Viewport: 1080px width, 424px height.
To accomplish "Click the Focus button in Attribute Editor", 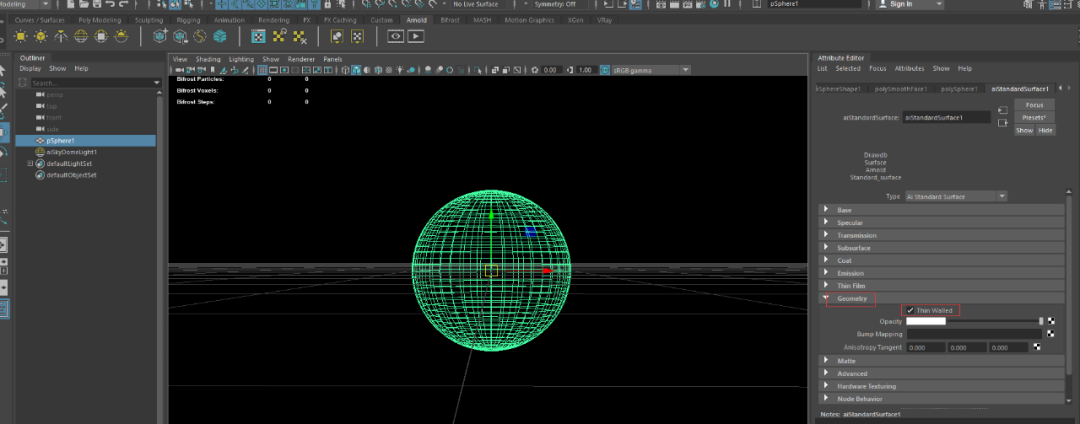I will click(x=1035, y=105).
